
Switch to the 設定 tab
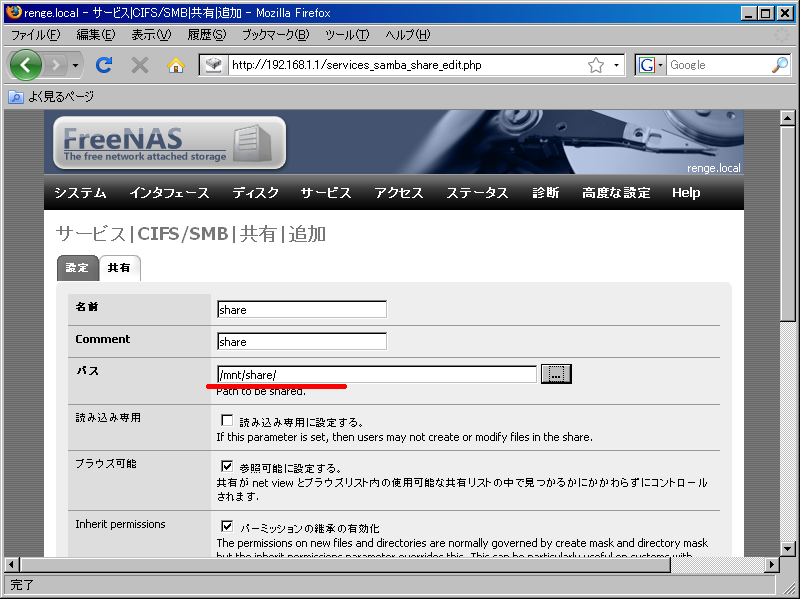(x=78, y=268)
